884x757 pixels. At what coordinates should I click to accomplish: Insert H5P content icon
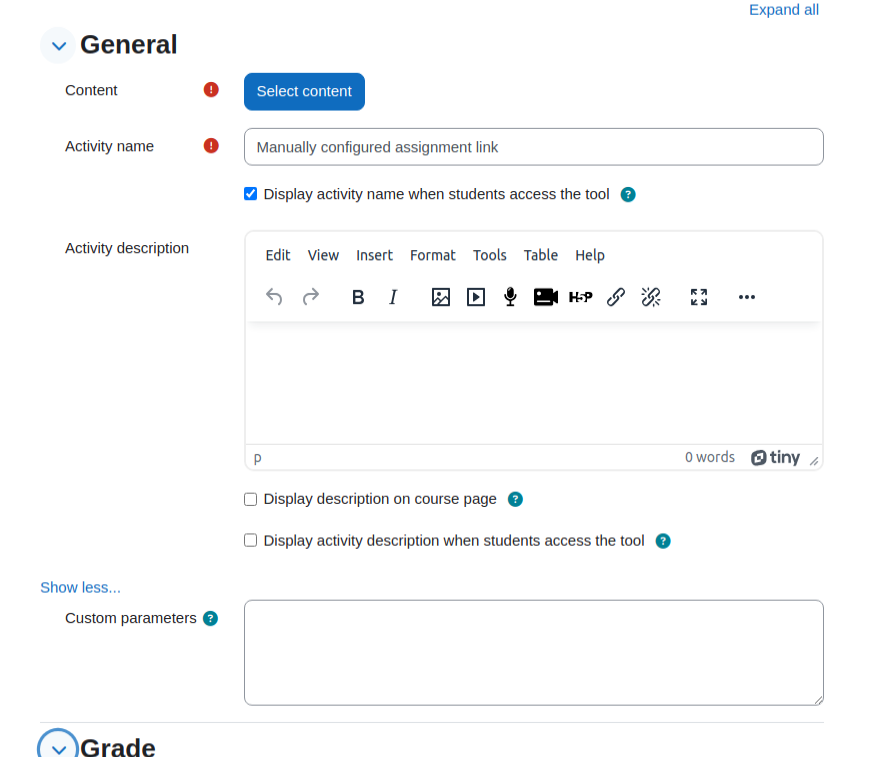click(x=581, y=297)
